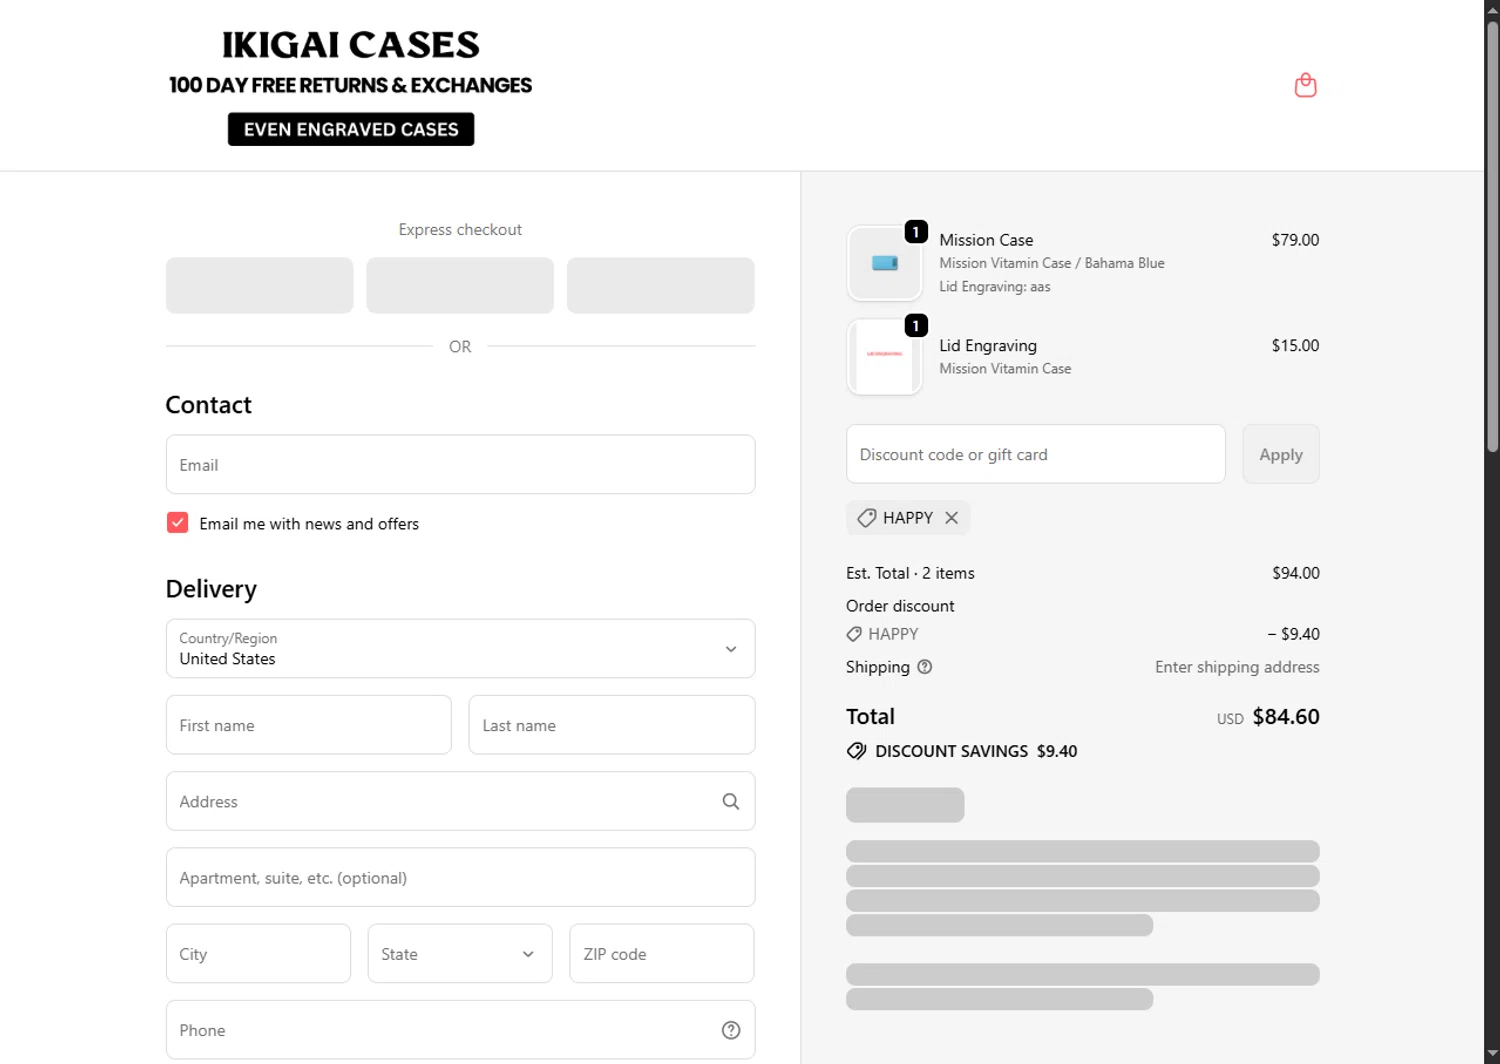Click the Lid Engraving product thumbnail
1500x1064 pixels.
[884, 357]
